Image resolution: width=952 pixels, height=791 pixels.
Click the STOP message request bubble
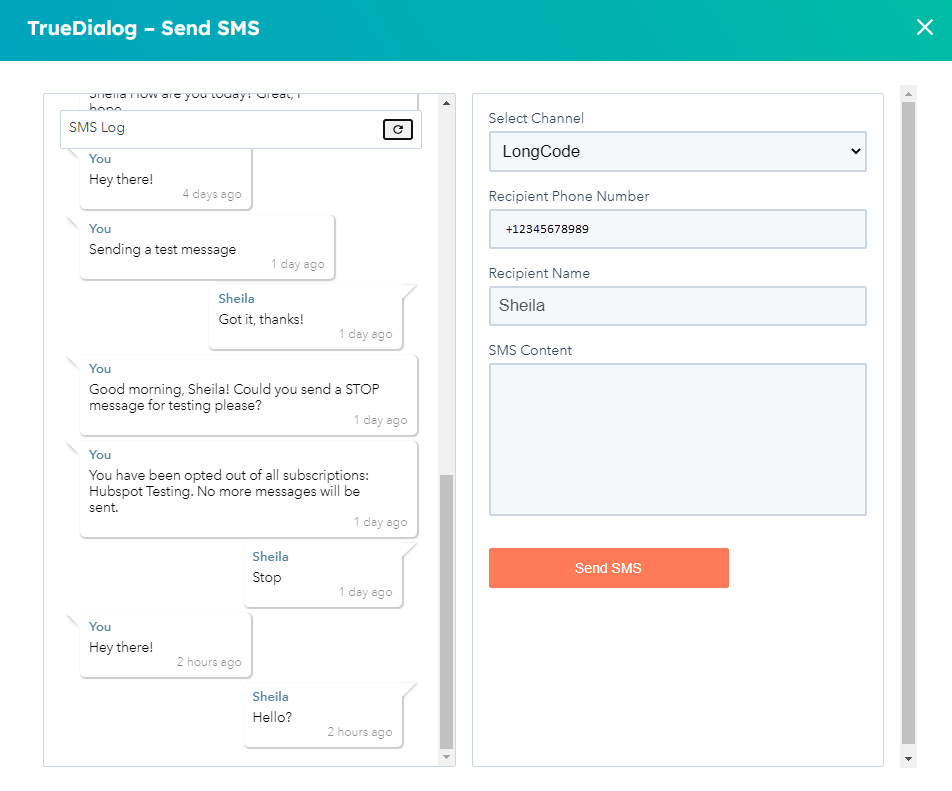(248, 396)
